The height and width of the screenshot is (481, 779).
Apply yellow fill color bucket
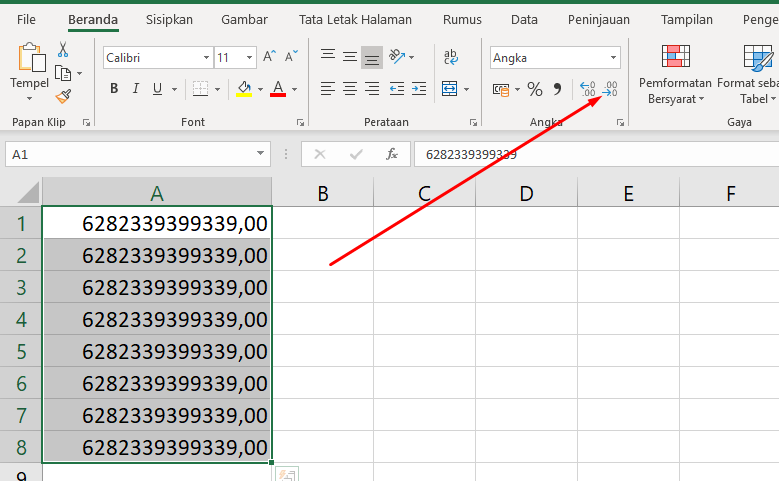244,89
